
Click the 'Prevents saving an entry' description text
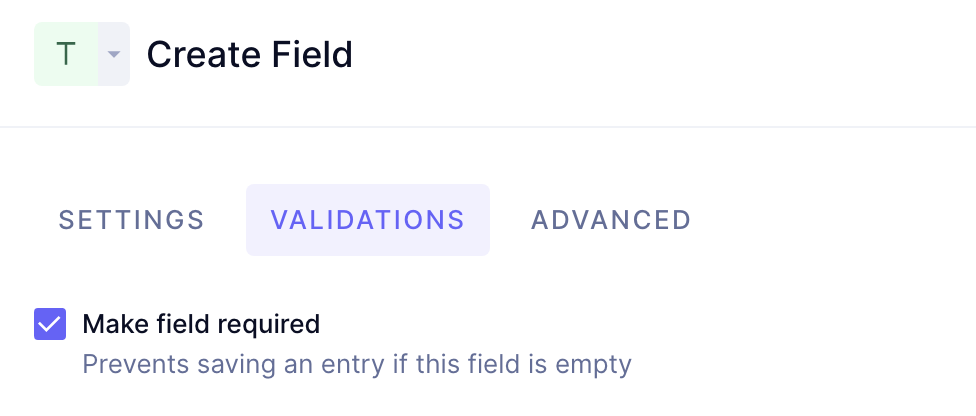coord(357,364)
